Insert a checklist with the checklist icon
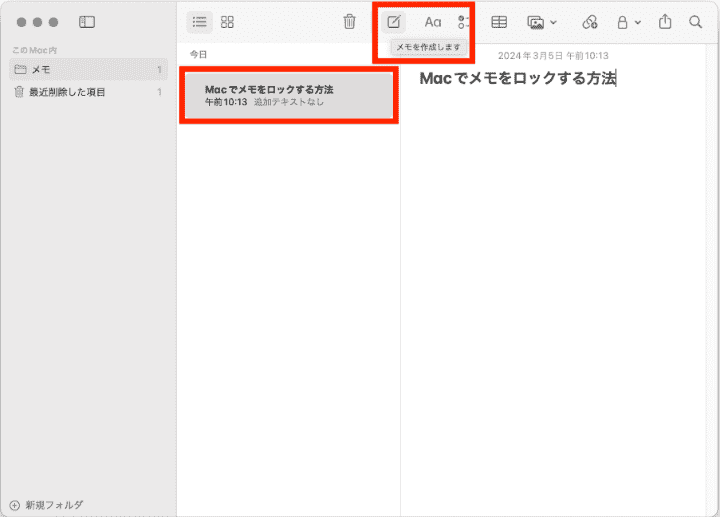This screenshot has width=720, height=517. 463,22
